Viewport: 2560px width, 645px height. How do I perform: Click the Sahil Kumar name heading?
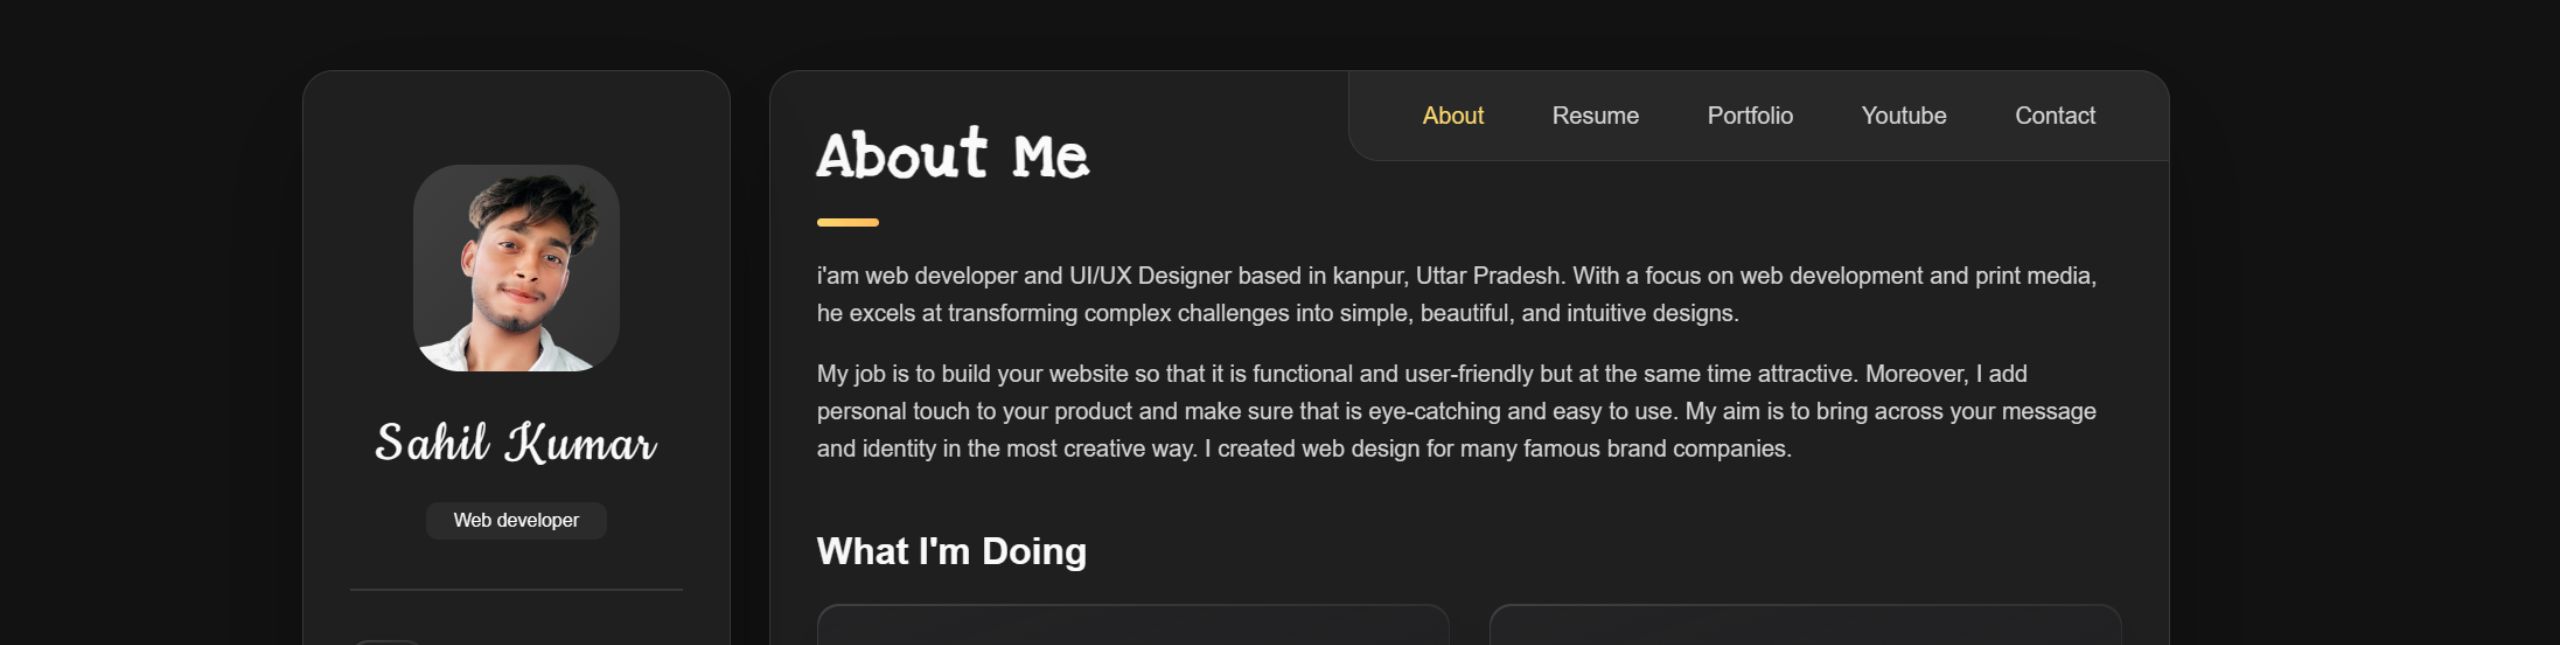tap(516, 443)
